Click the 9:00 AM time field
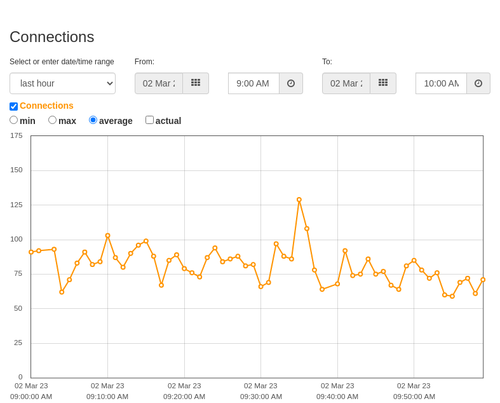 tap(254, 83)
